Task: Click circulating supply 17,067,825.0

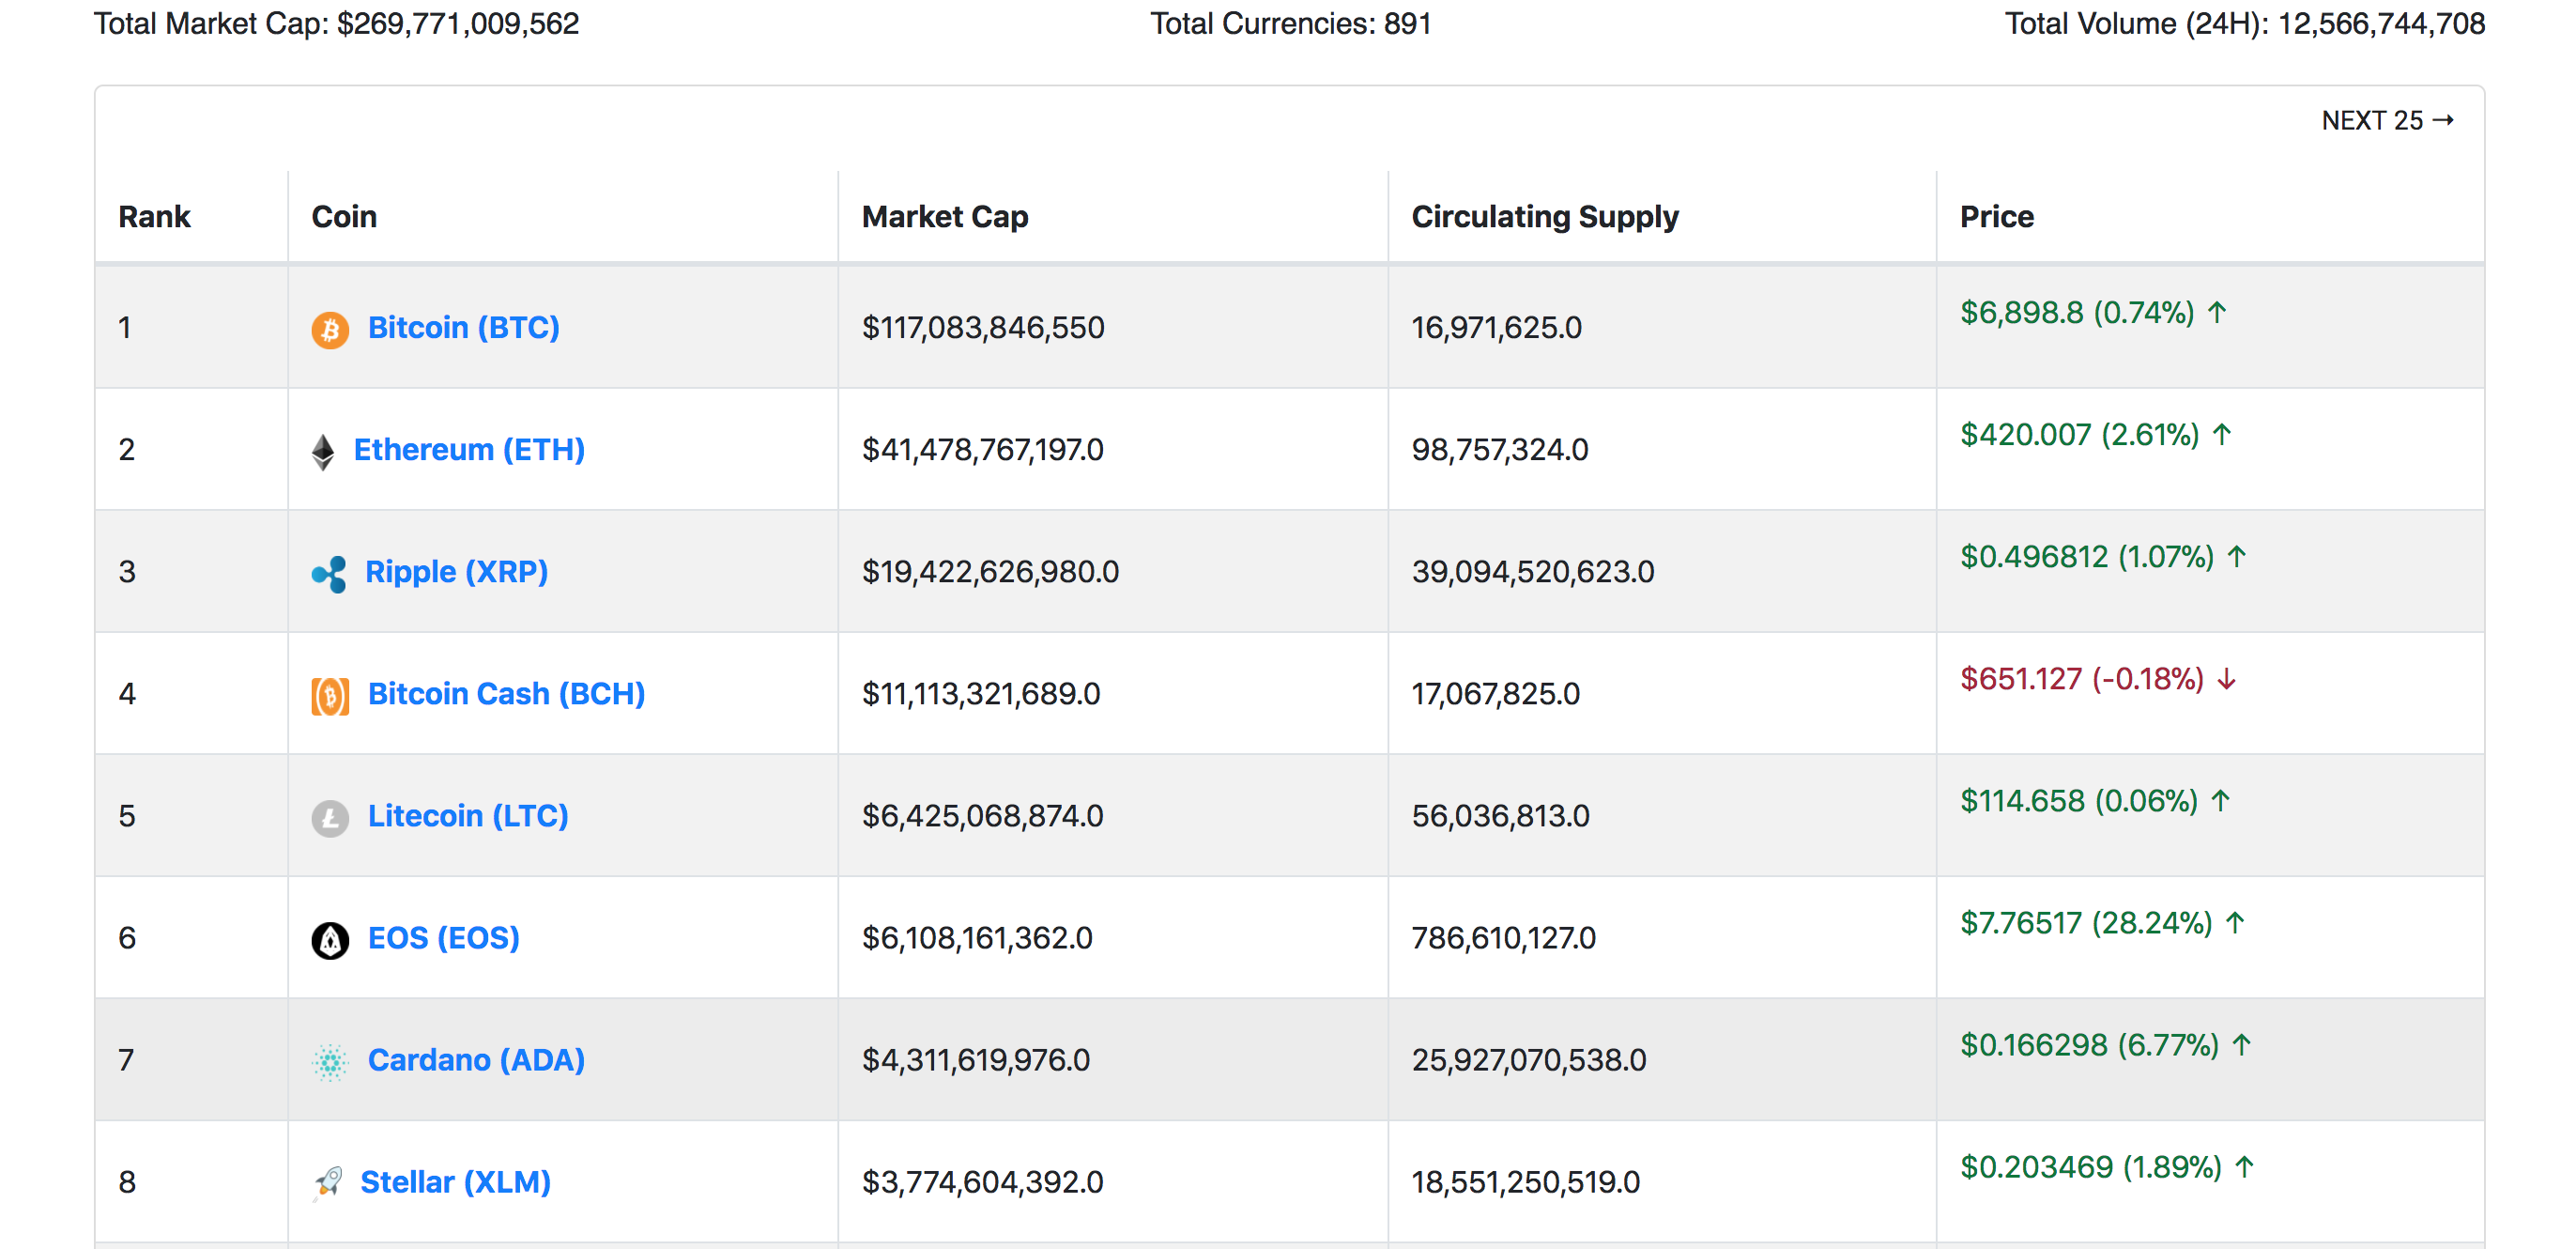Action: pos(1495,694)
